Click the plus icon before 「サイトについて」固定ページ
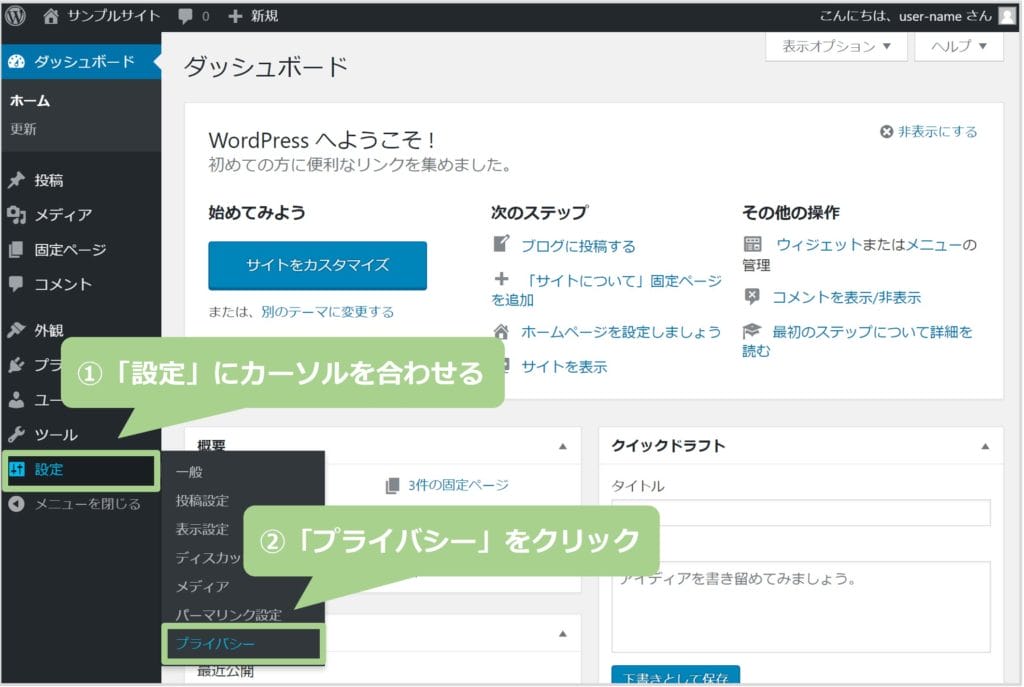The image size is (1024, 687). click(502, 280)
